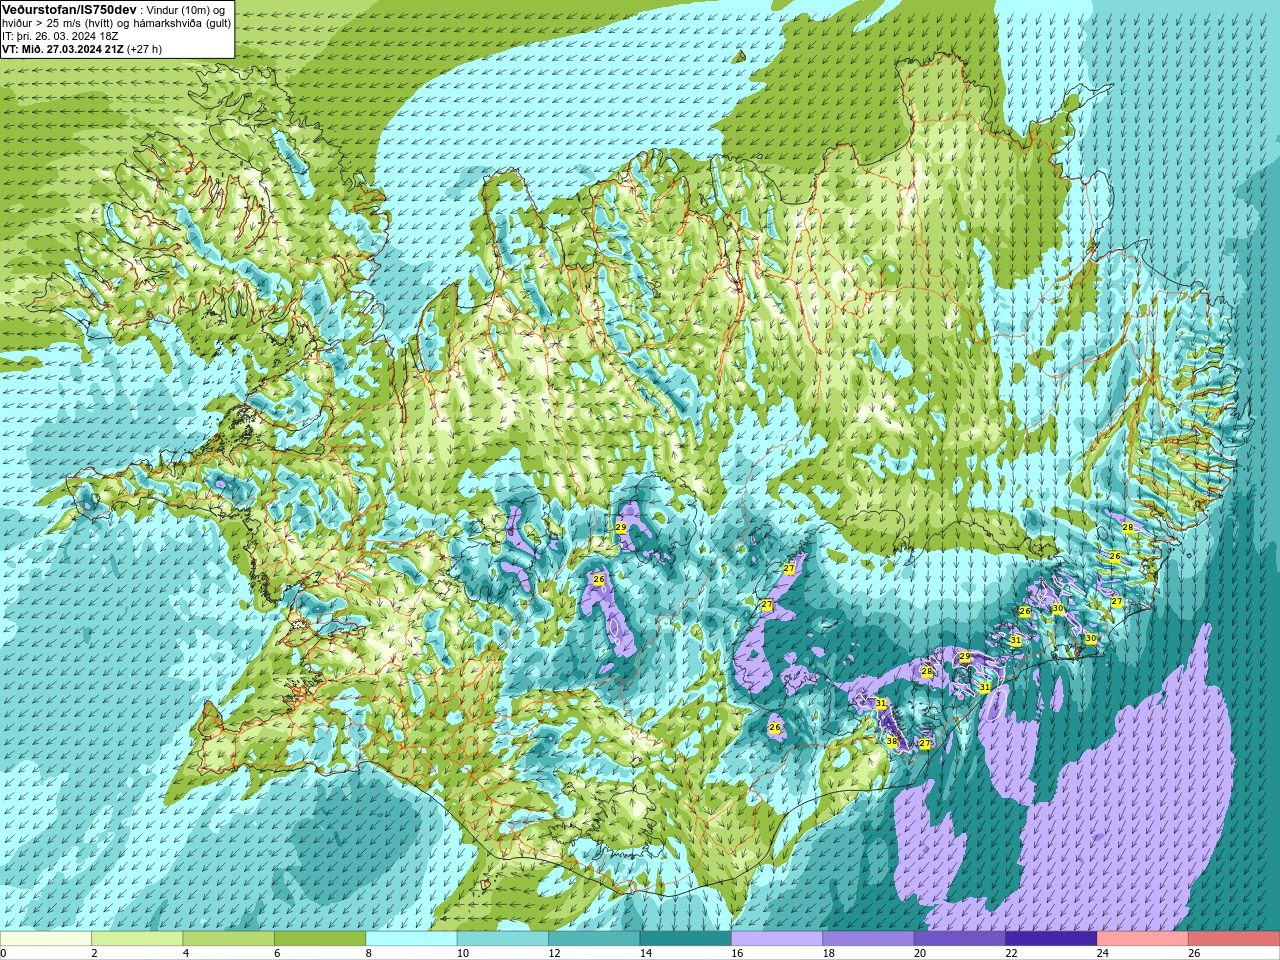Viewport: 1280px width, 960px height.
Task: Pick the 20–22 m/s violet legend swatch
Action: tap(960, 939)
